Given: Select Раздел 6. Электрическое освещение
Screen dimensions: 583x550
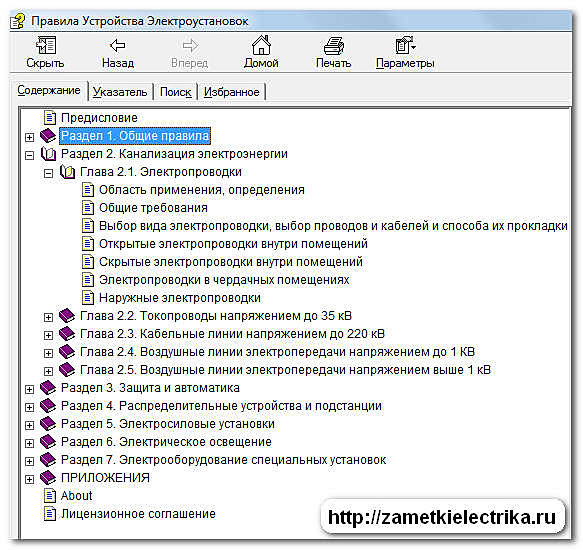Looking at the screenshot, I should click(166, 442).
